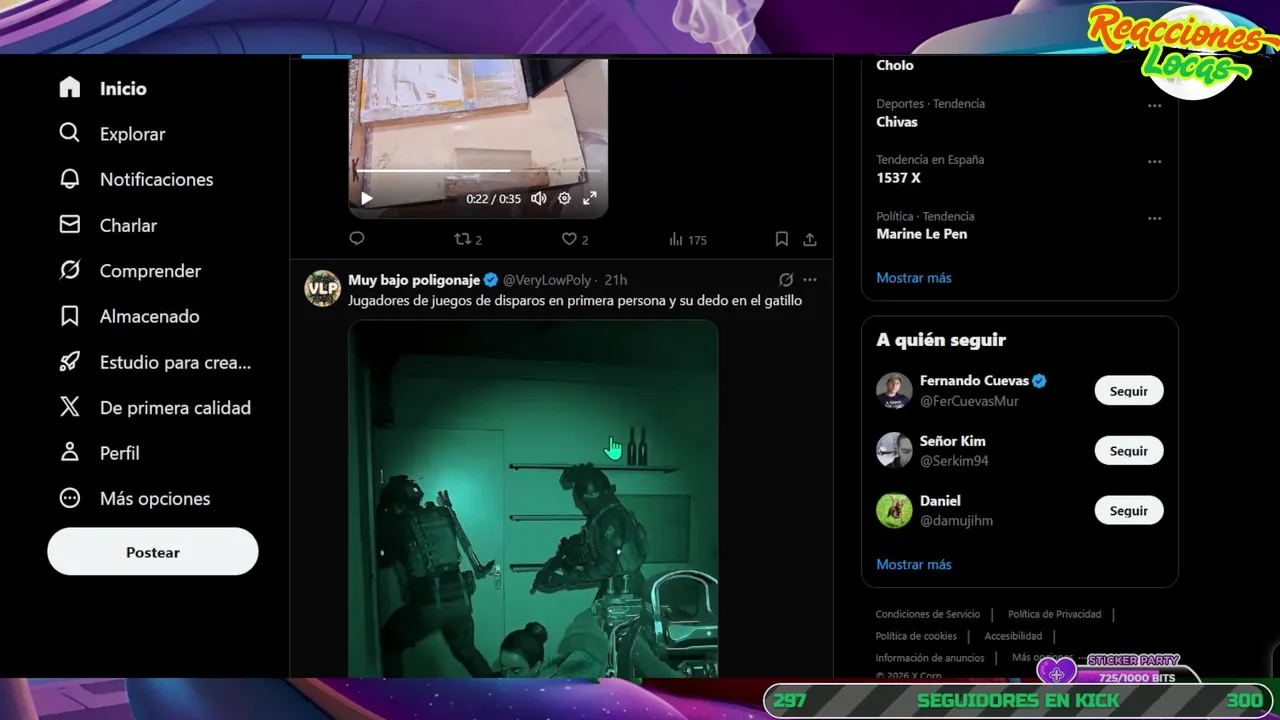Screen dimensions: 1280x720
Task: Open the night-vision soldiers image
Action: point(533,499)
